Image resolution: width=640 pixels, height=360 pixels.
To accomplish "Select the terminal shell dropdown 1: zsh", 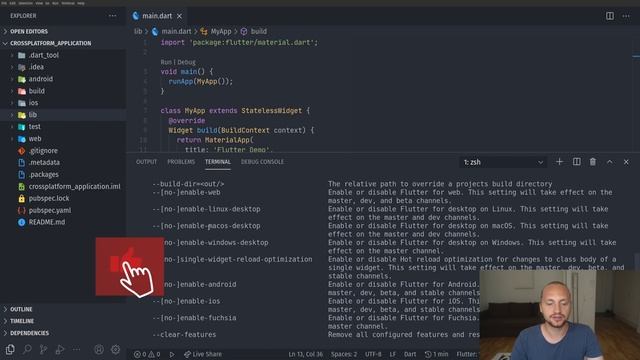I will (503, 162).
